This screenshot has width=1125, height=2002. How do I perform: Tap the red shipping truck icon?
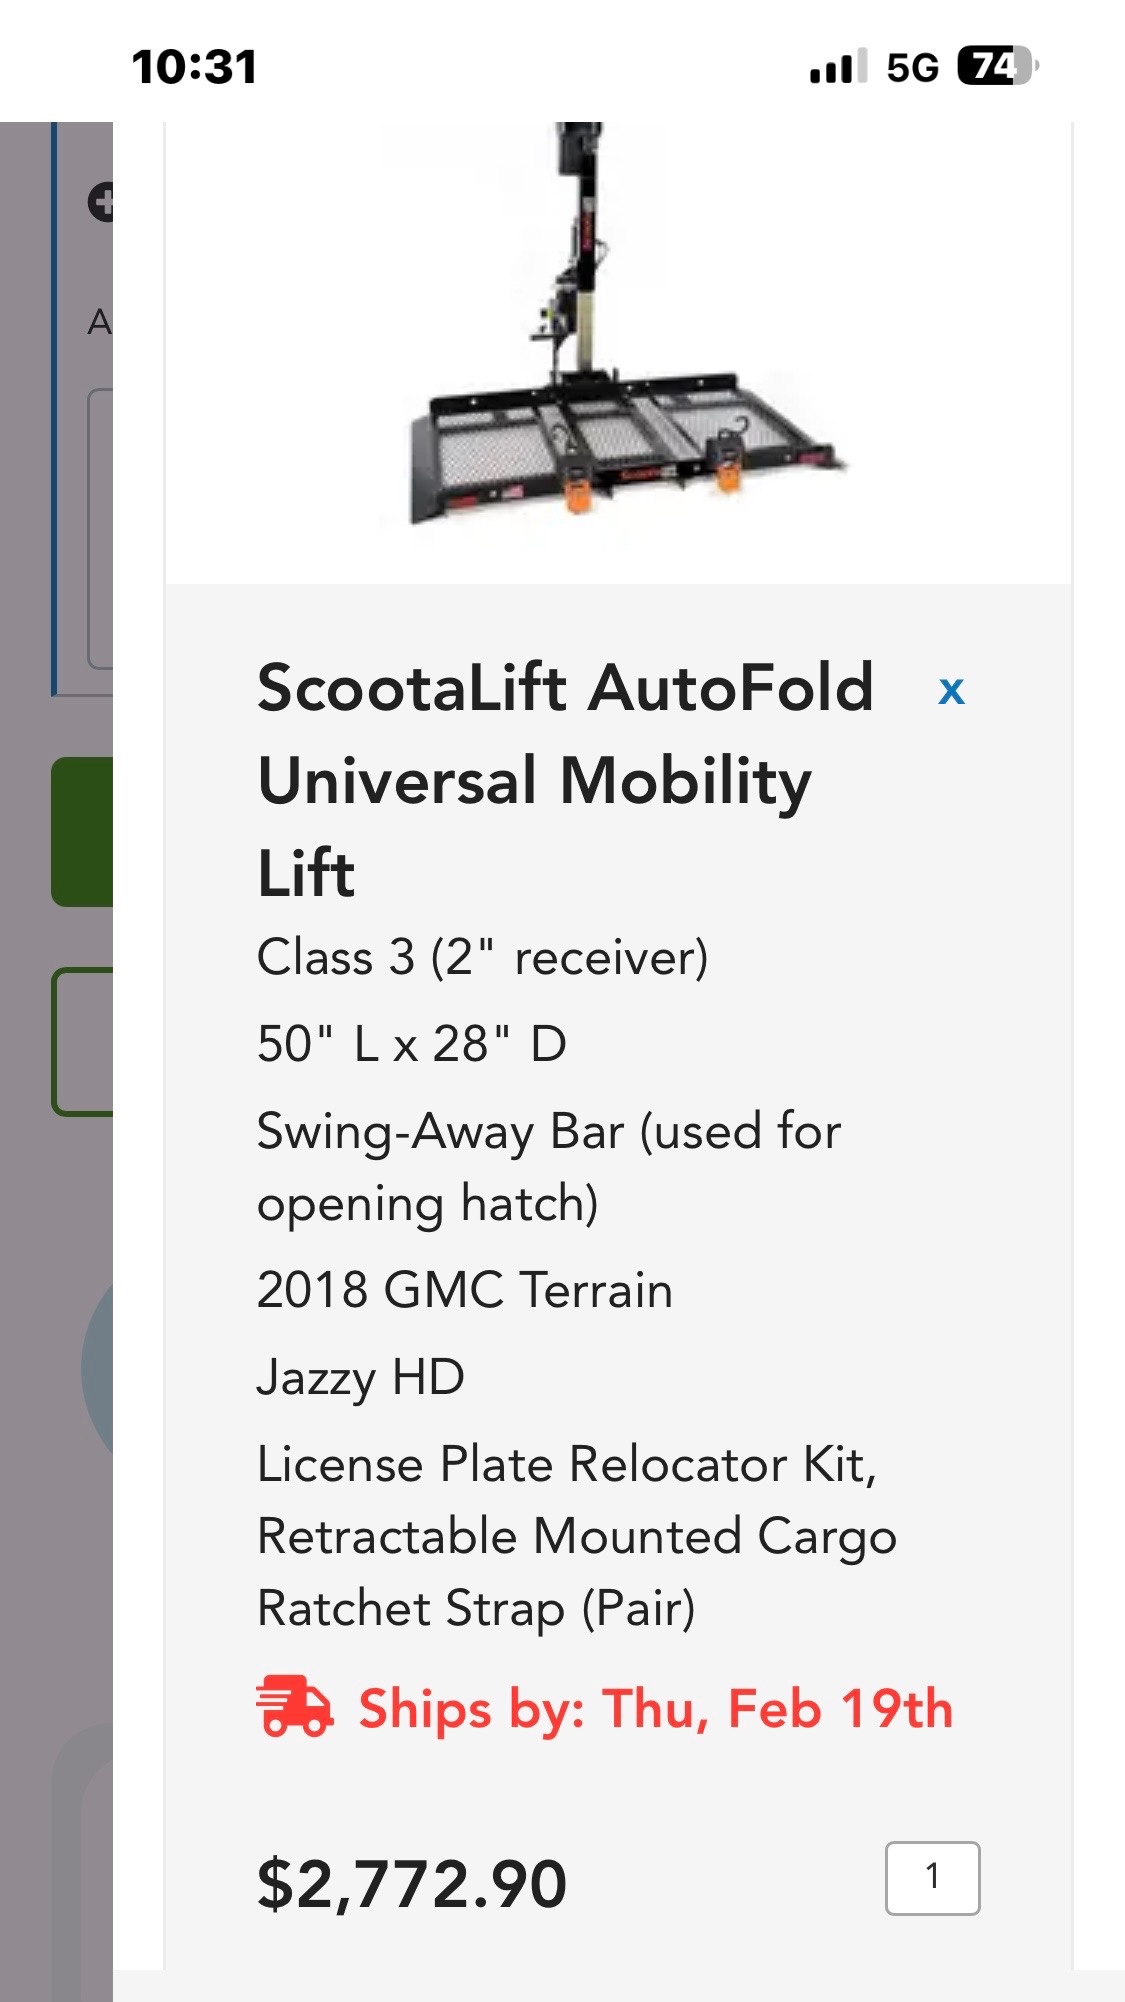coord(294,1707)
